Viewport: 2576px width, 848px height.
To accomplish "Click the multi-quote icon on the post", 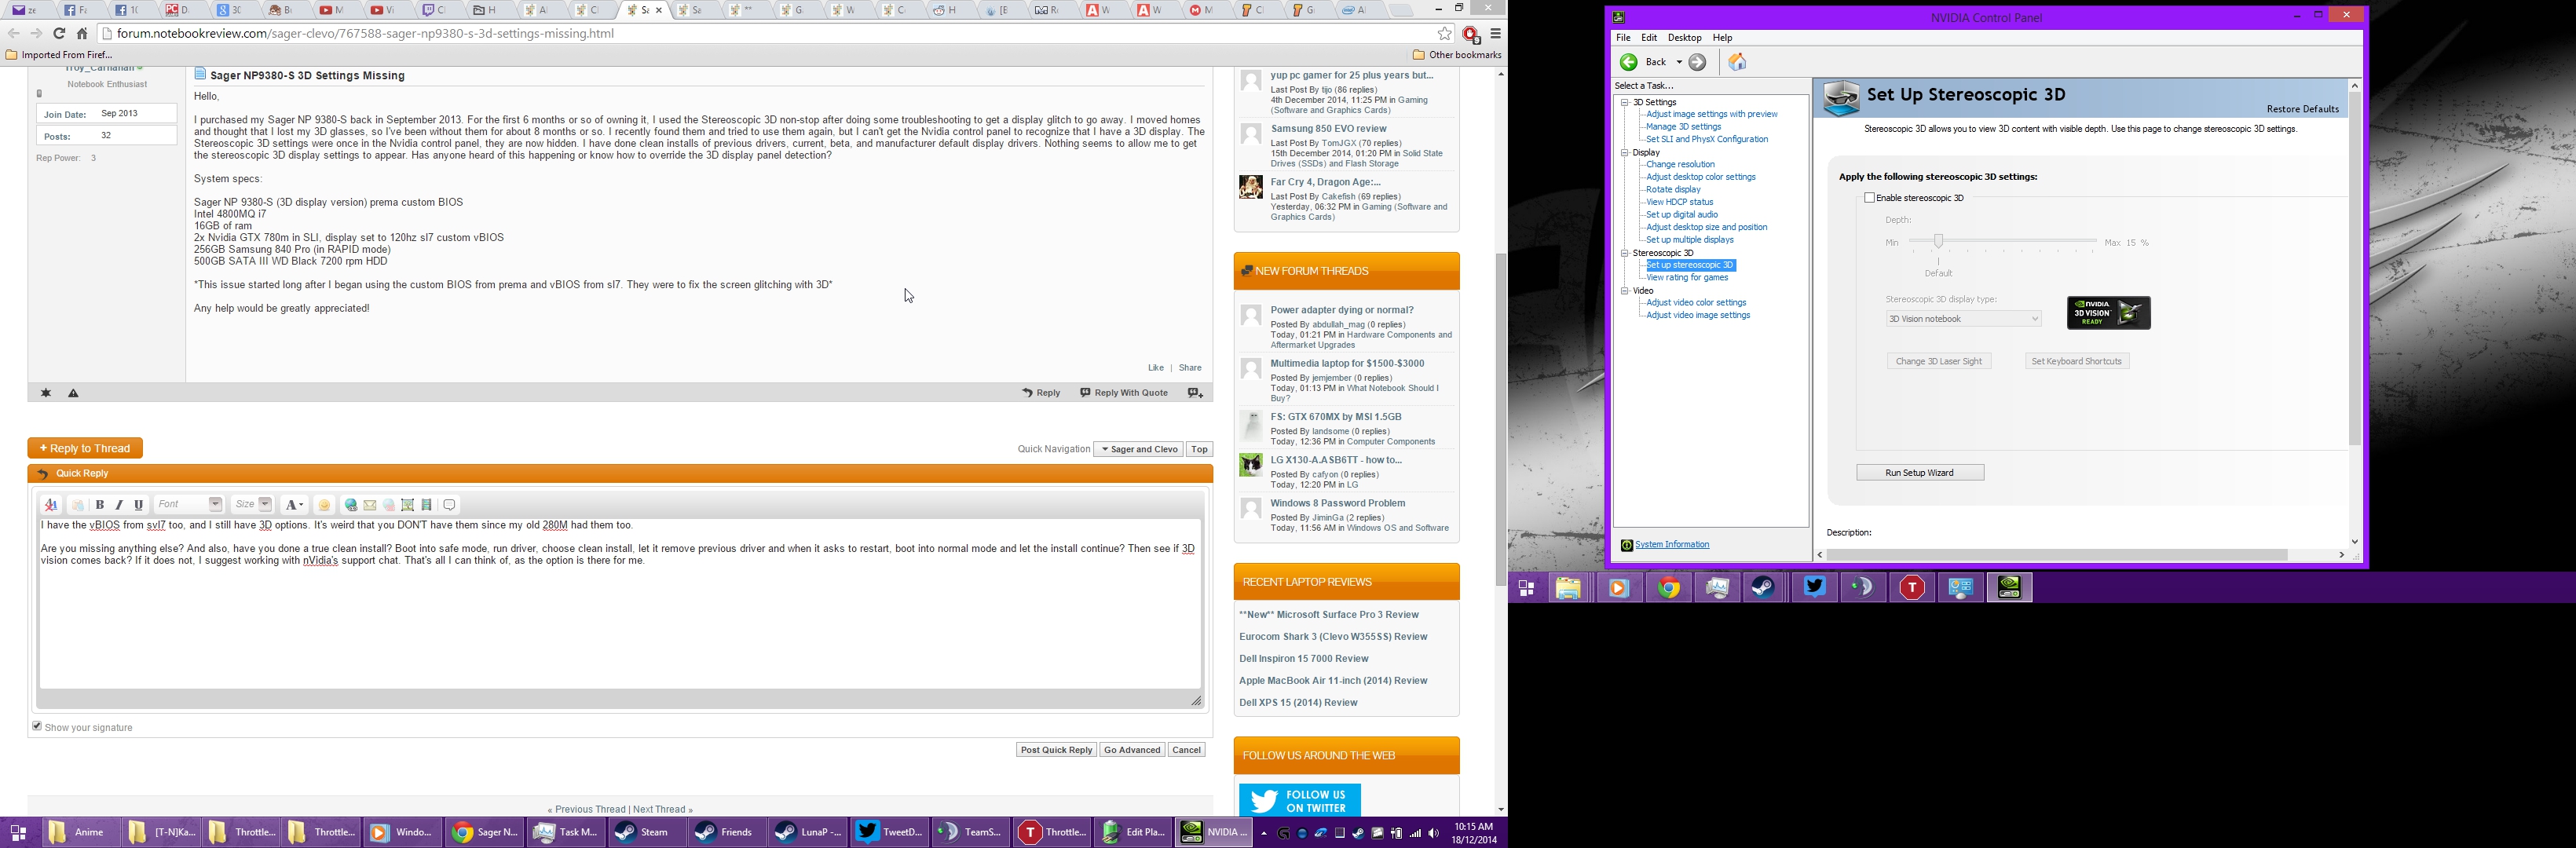I will 1195,393.
